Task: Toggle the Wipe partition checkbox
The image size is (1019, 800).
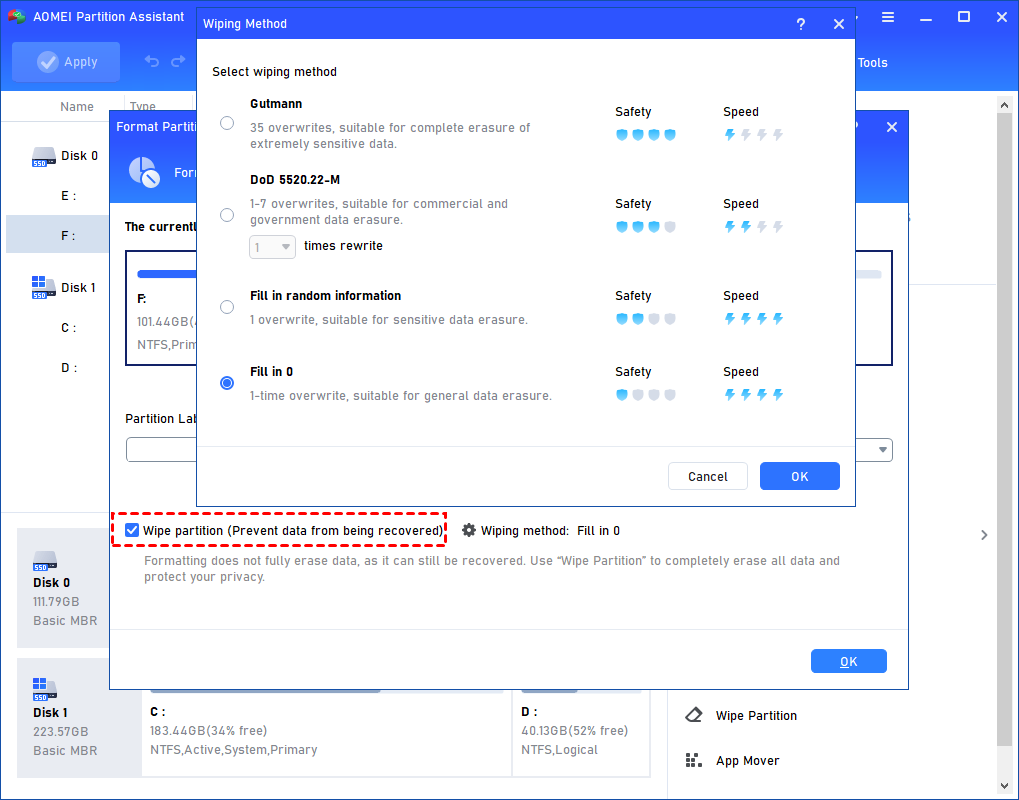Action: click(132, 530)
